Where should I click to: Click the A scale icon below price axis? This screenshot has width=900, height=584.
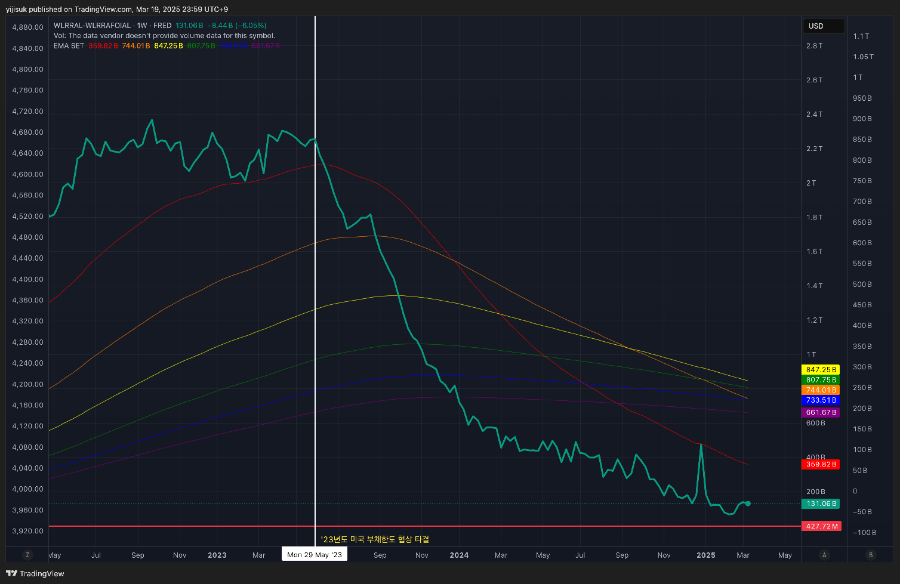point(824,555)
